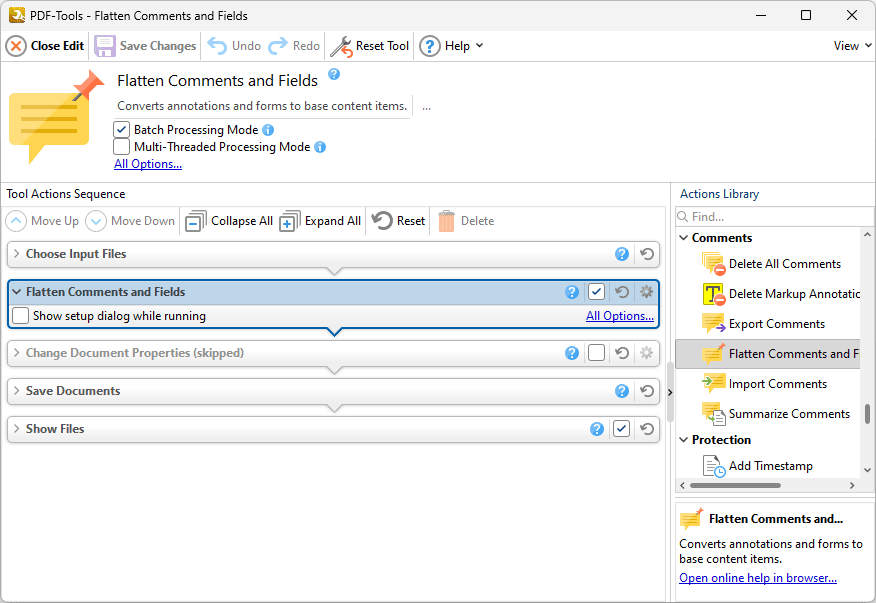Click the Move Down button
The height and width of the screenshot is (603, 876).
coord(130,221)
